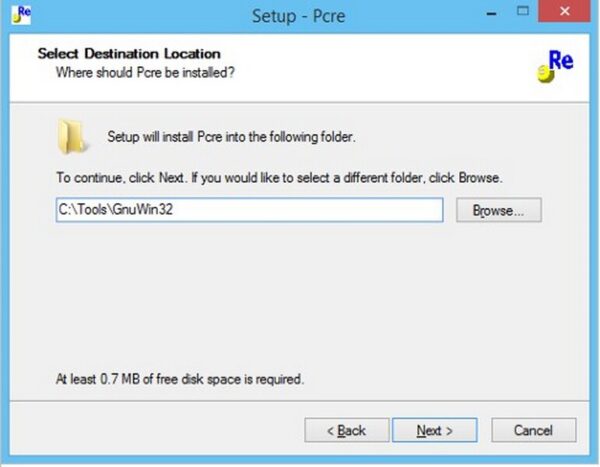Viewport: 600px width, 467px height.
Task: Click Browse to choose a different folder
Action: pos(499,210)
